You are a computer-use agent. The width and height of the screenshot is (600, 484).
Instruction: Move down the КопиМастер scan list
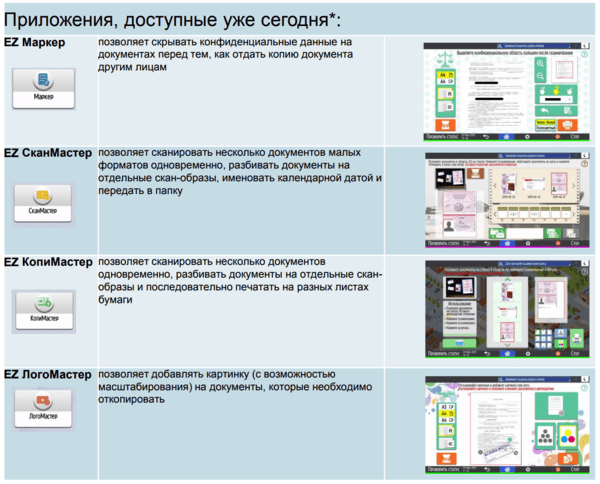(508, 345)
